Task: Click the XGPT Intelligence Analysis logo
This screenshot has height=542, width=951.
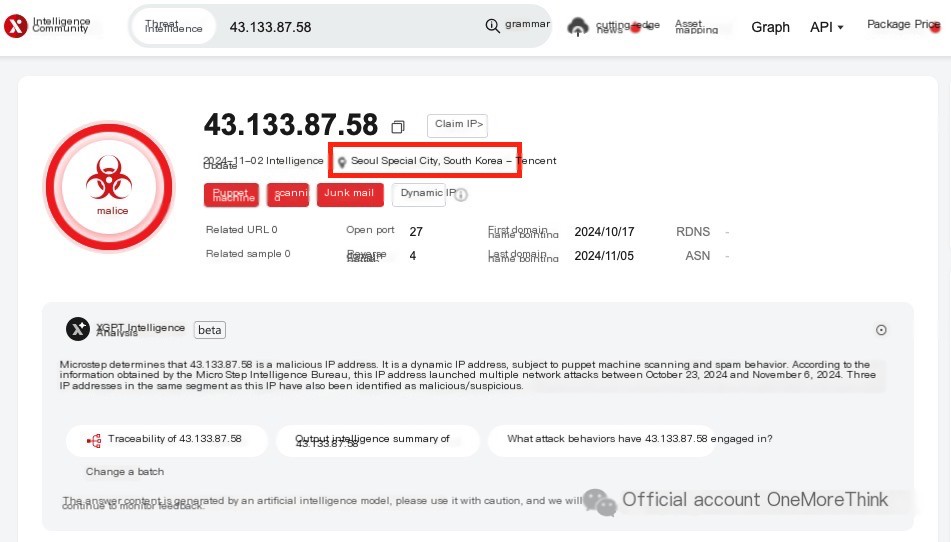Action: click(x=78, y=329)
